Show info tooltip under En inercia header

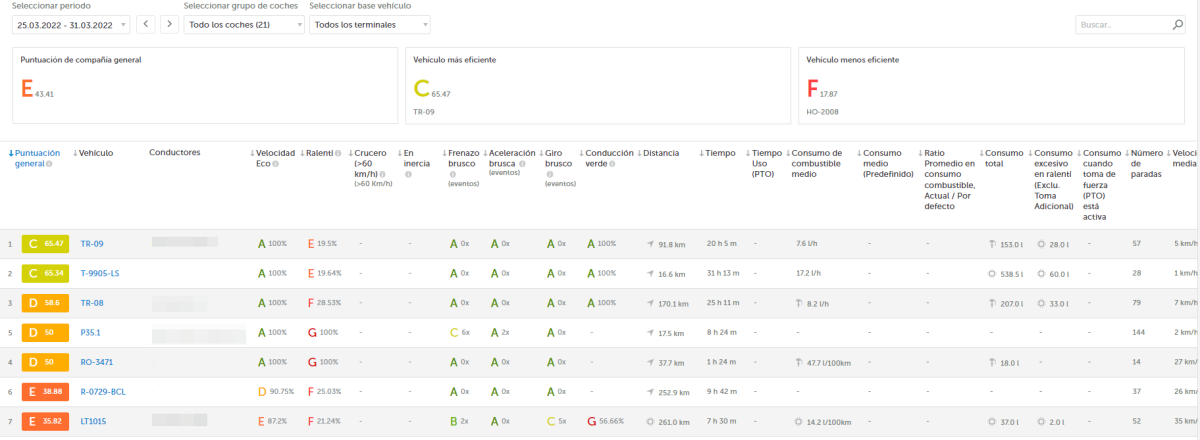coord(408,174)
